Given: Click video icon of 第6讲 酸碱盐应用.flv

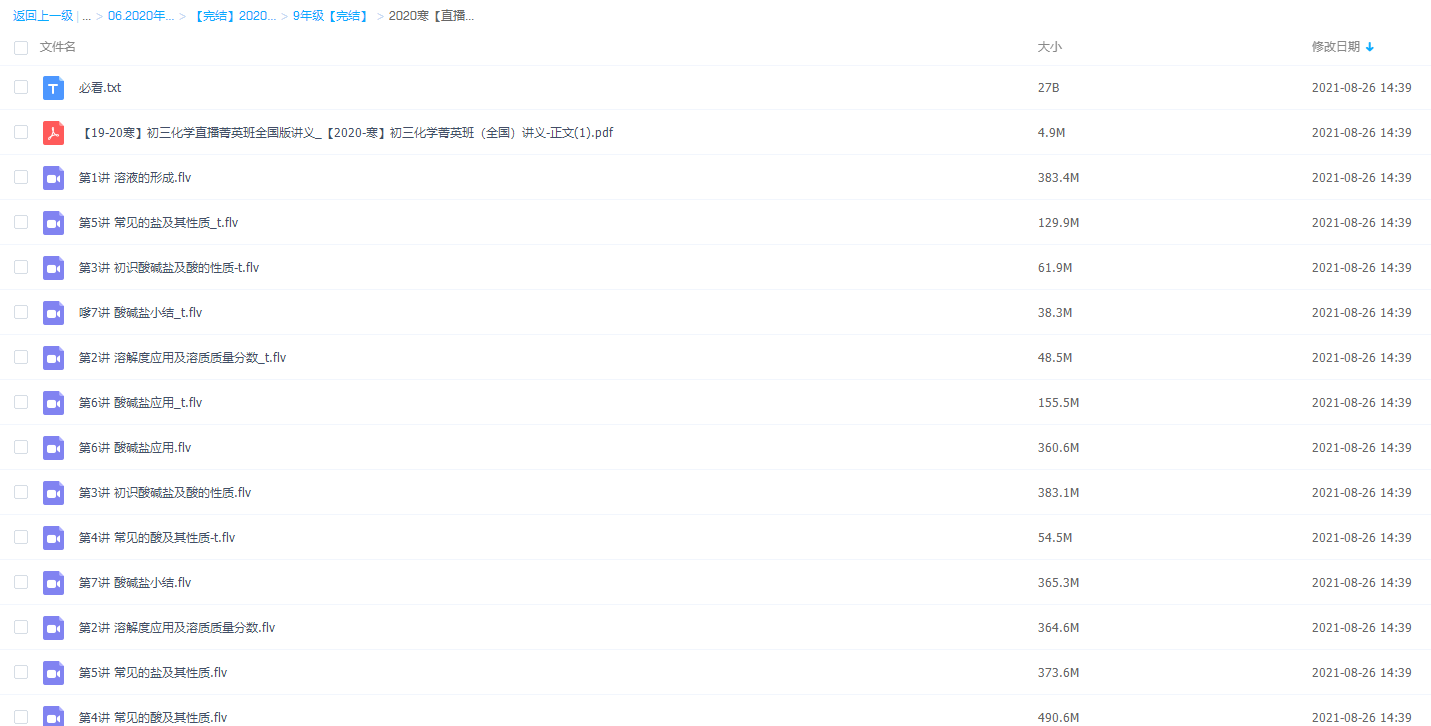Looking at the screenshot, I should point(53,448).
